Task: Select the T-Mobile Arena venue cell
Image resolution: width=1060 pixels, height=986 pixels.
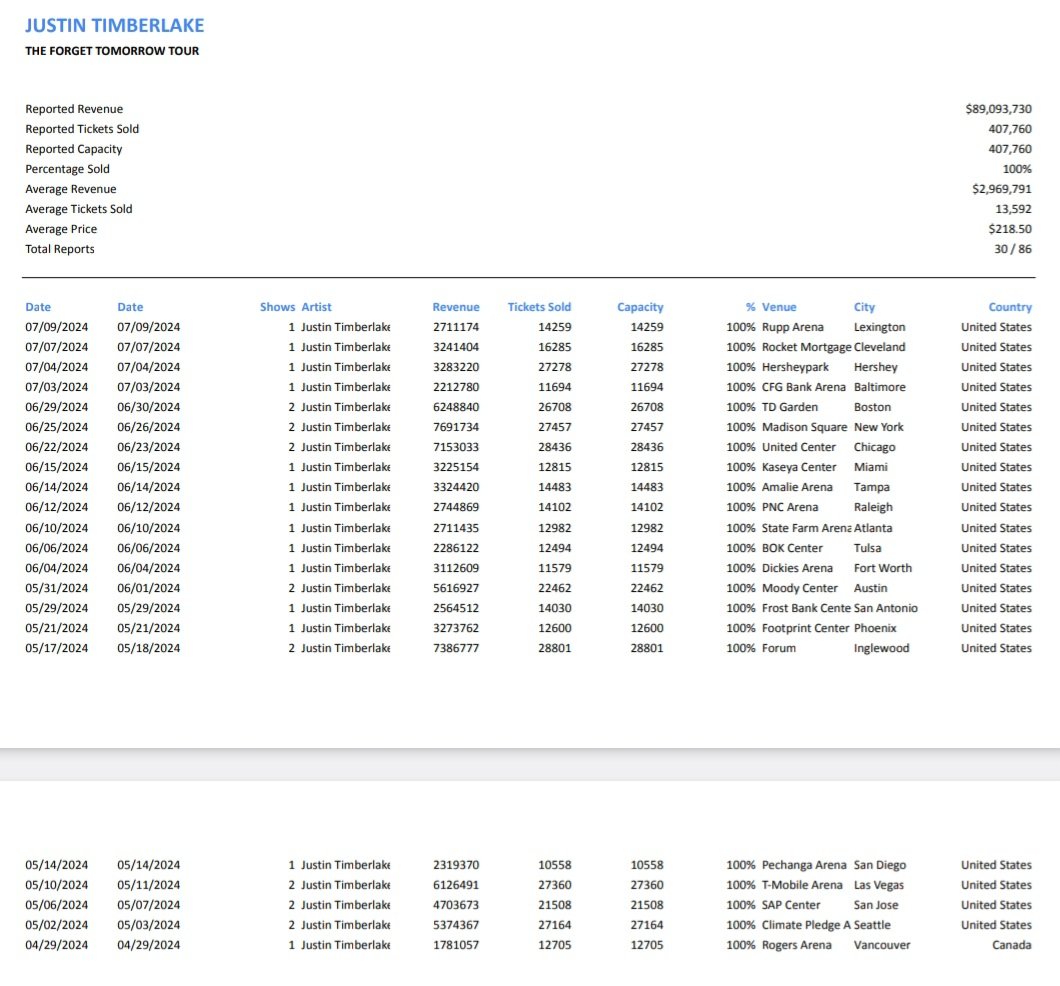Action: (x=802, y=885)
